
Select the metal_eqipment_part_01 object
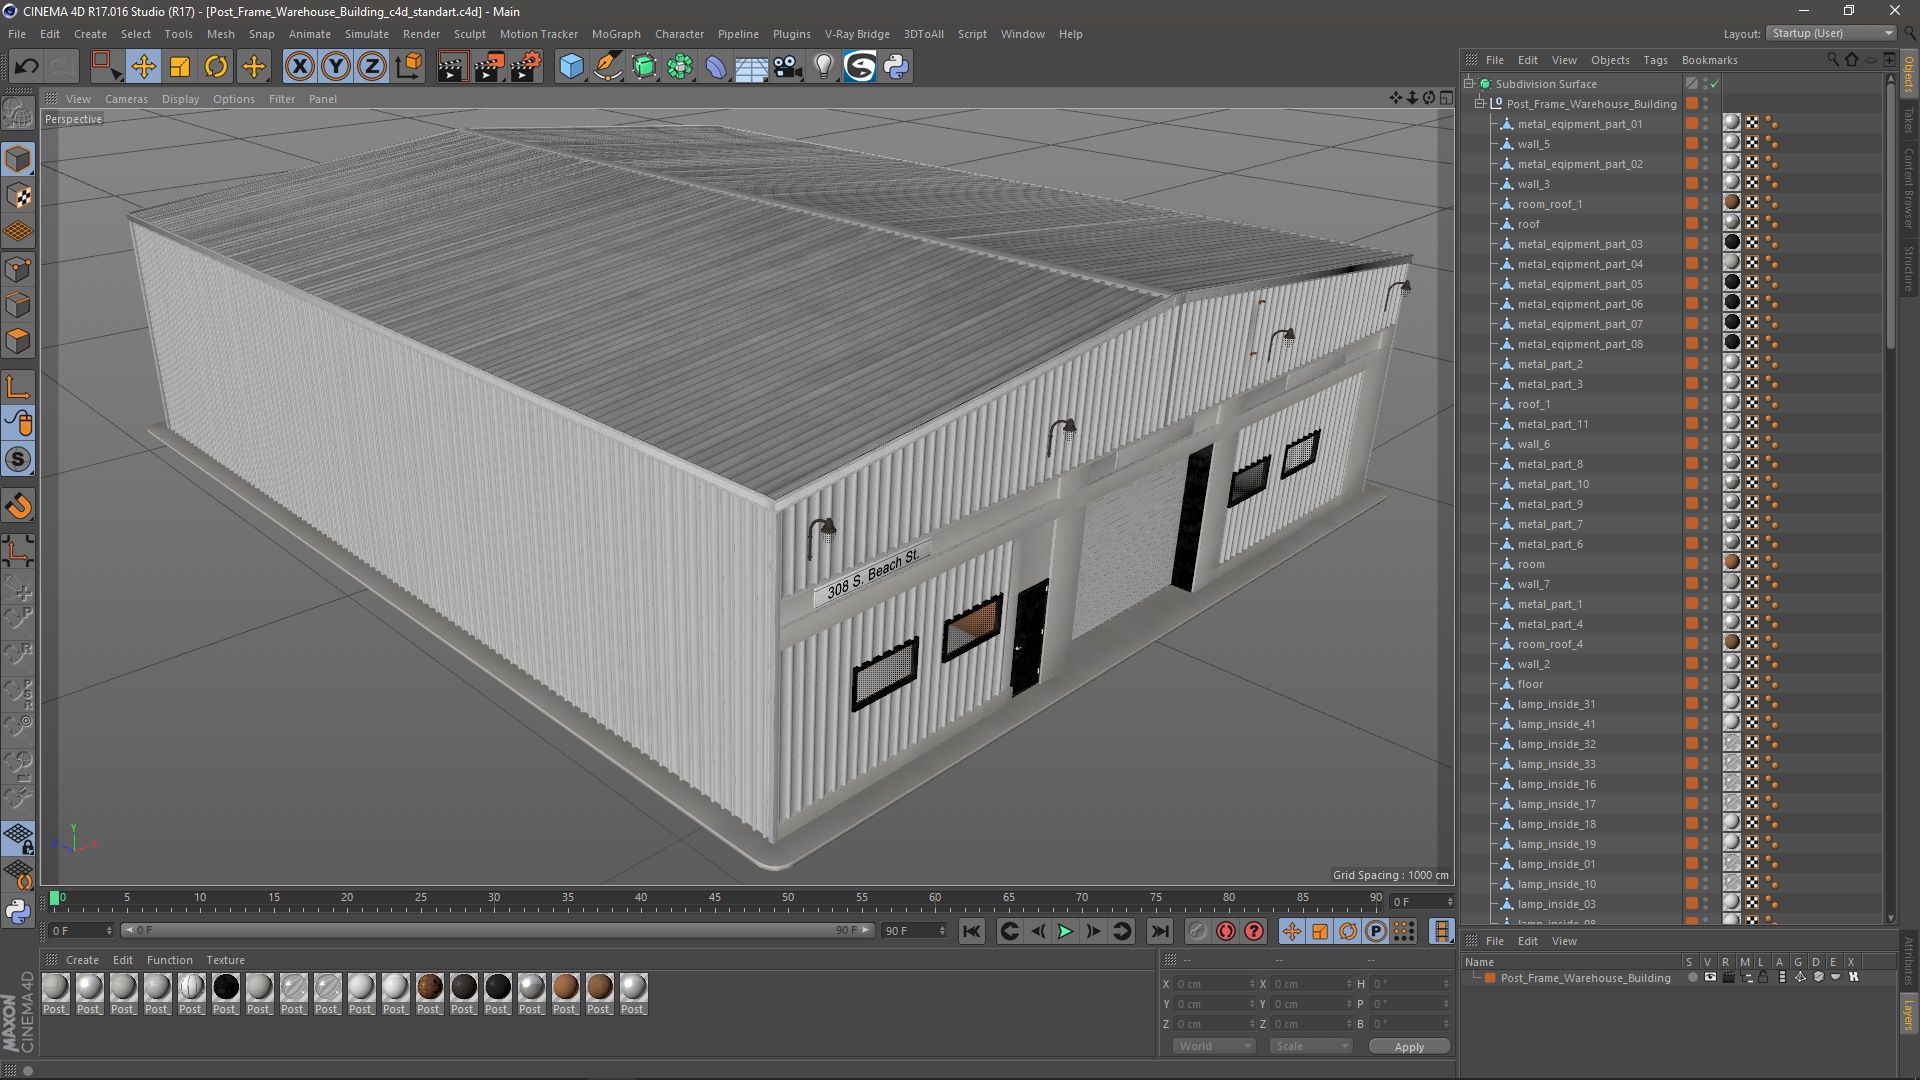point(1579,124)
